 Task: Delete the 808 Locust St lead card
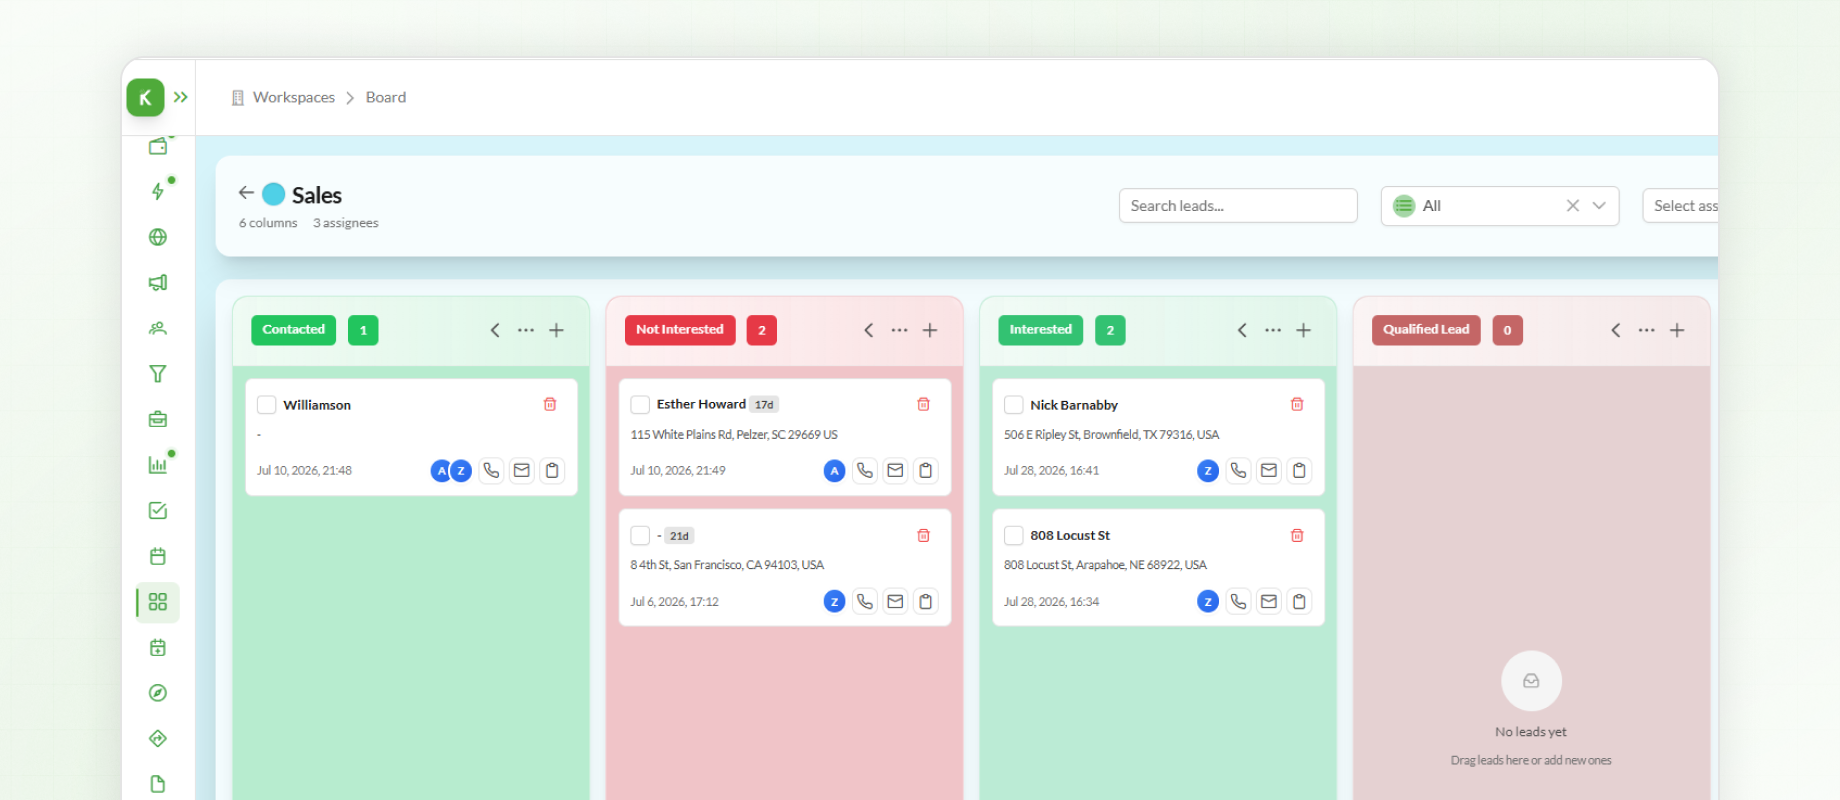[1297, 535]
